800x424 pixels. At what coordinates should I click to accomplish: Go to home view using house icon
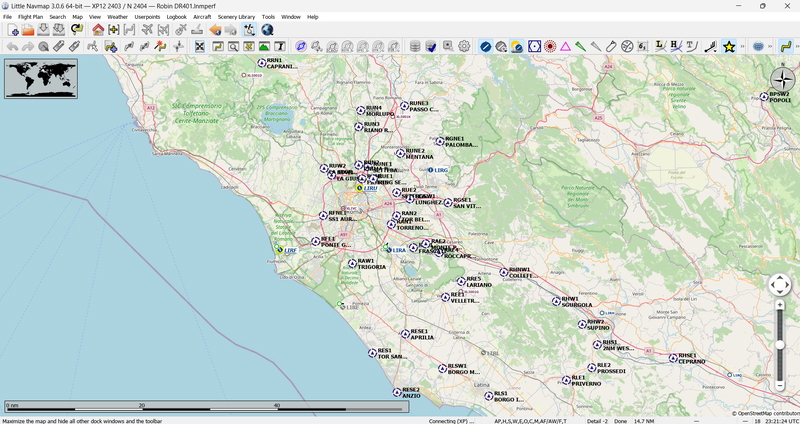[x=98, y=30]
